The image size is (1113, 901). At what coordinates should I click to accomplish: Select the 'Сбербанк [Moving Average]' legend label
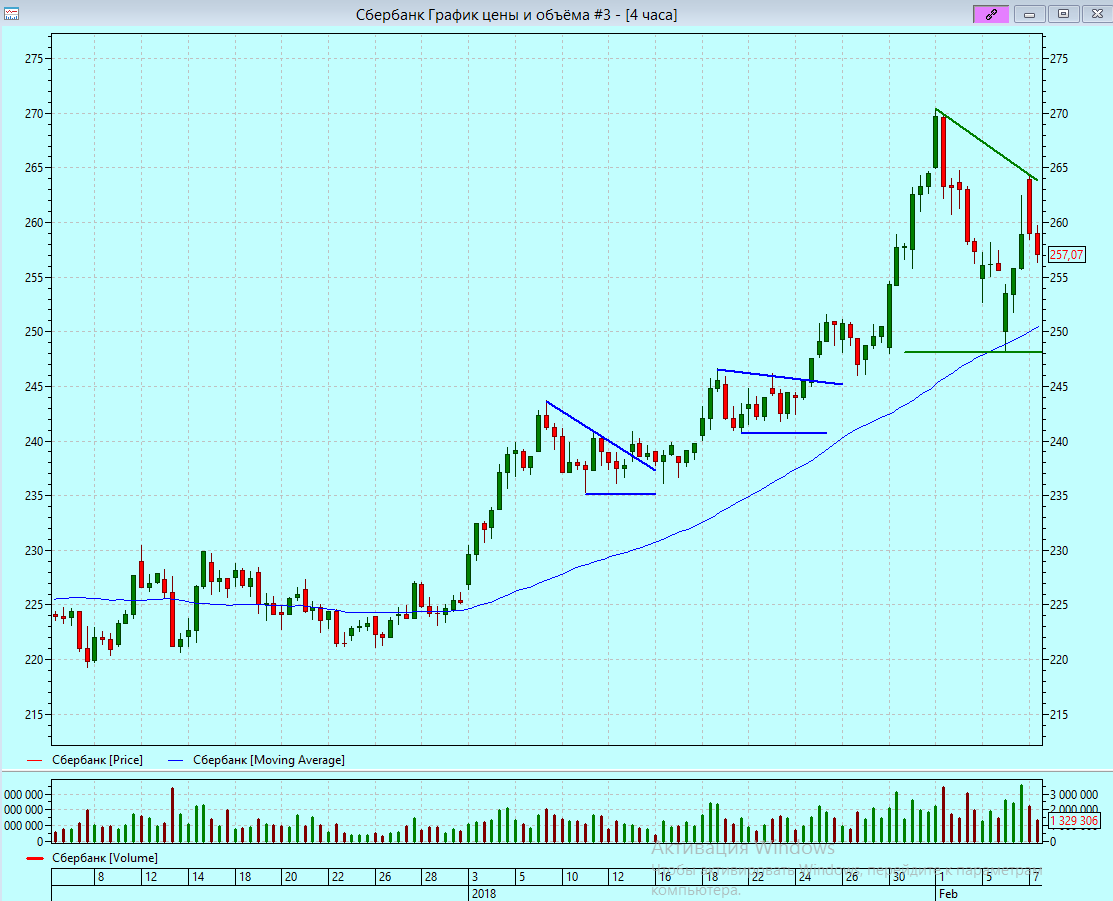(x=269, y=760)
